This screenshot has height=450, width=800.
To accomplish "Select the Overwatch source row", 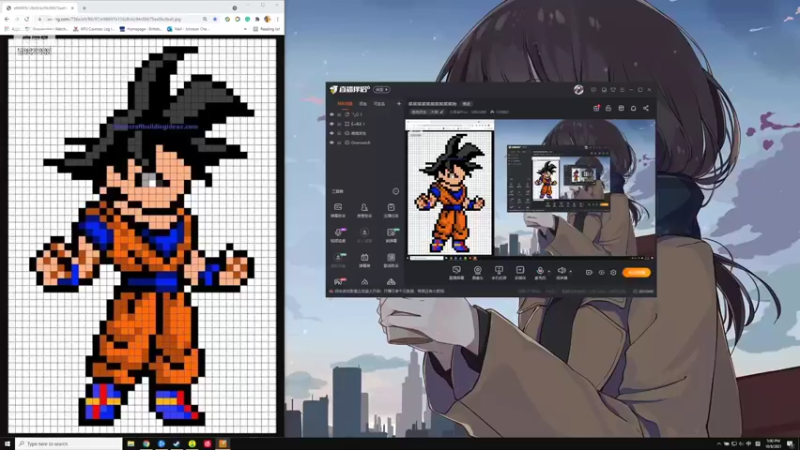I will [365, 143].
